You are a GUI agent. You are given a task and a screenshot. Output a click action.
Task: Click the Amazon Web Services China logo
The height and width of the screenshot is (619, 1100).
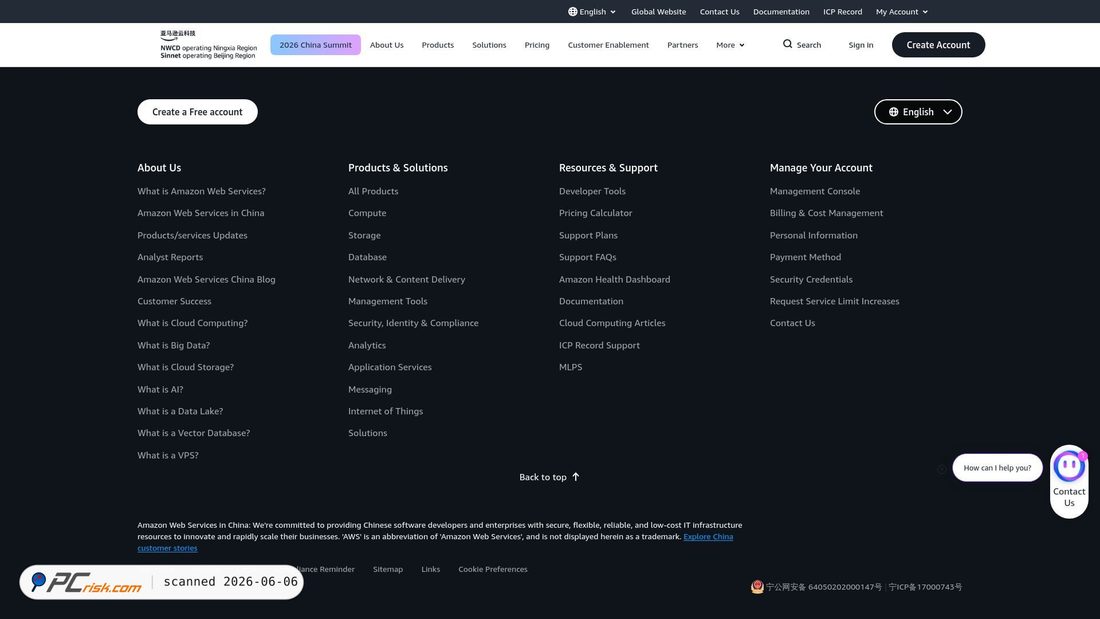208,44
